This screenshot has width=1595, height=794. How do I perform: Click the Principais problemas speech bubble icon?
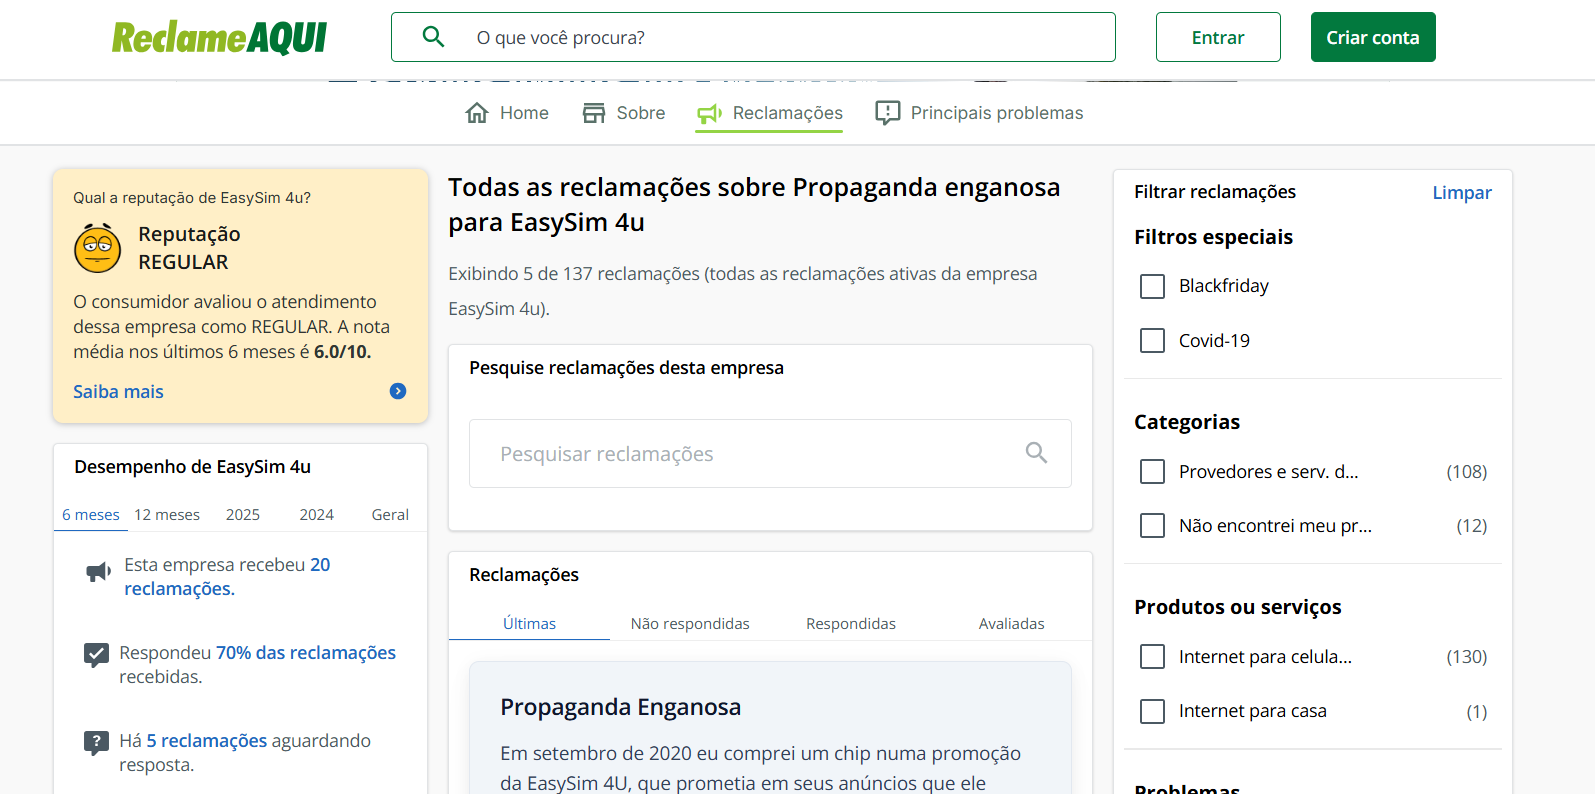point(887,113)
